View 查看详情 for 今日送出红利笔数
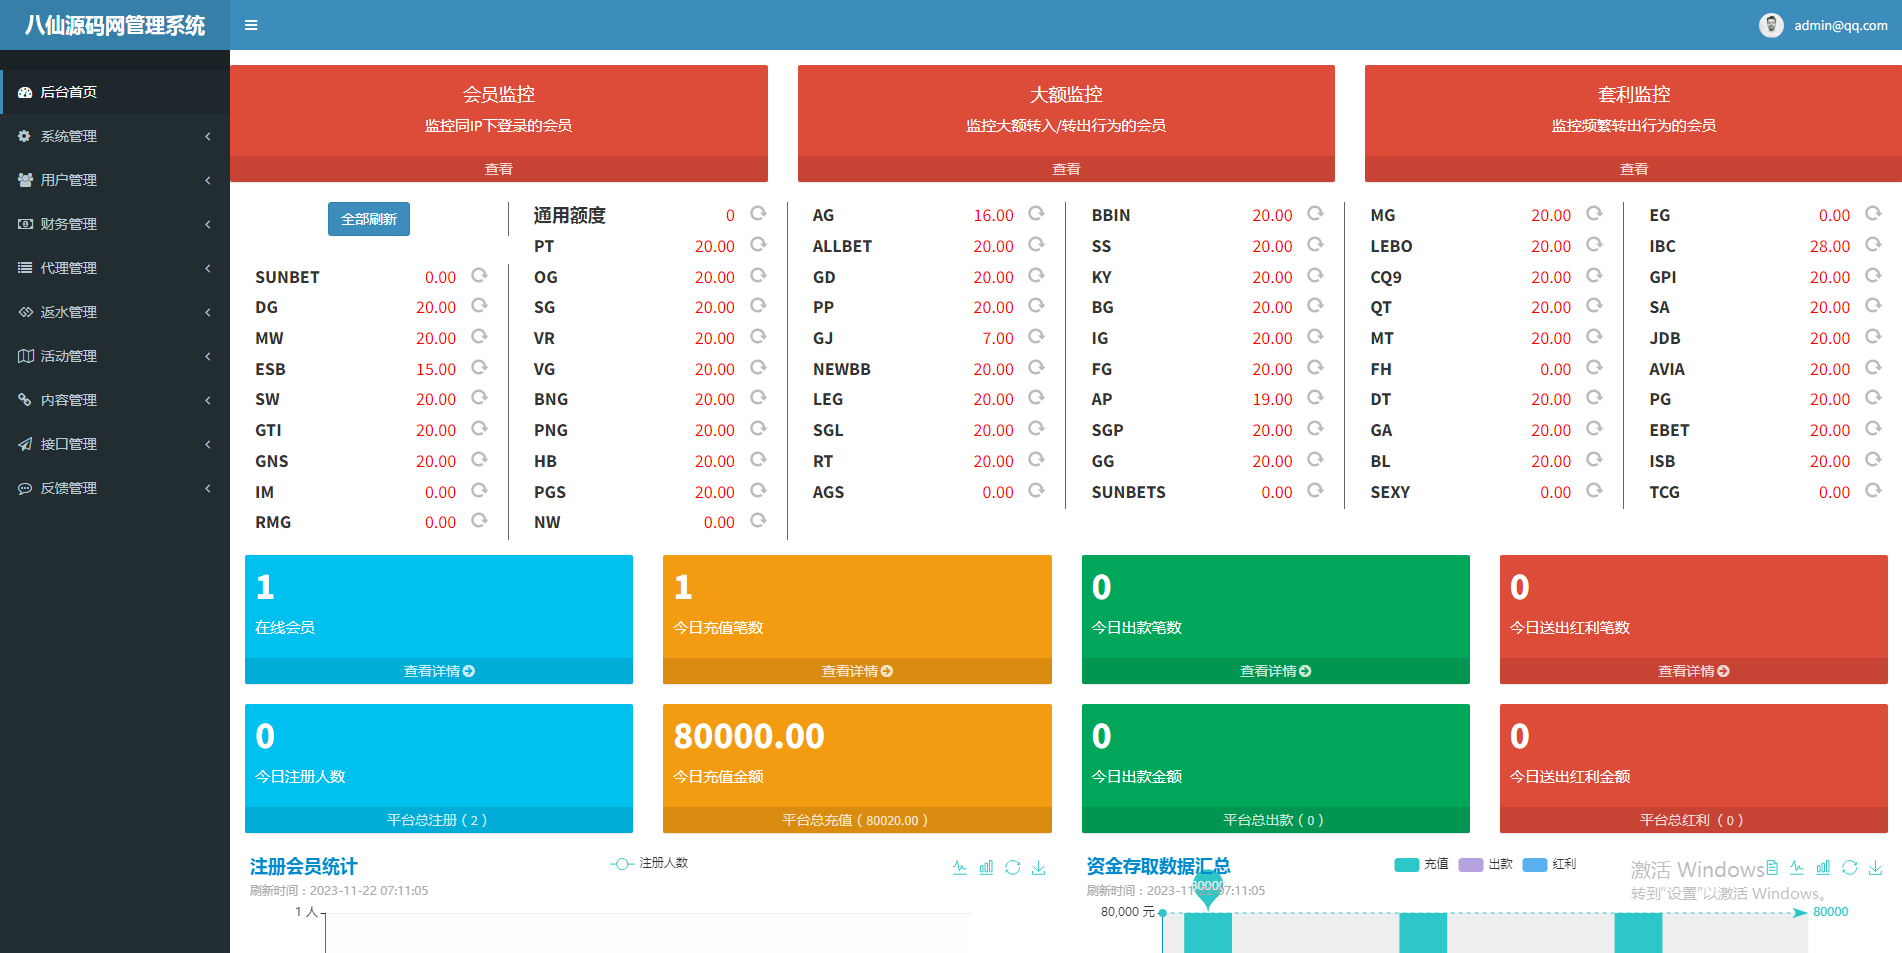Screen dimensions: 1902x953 (x=1694, y=671)
